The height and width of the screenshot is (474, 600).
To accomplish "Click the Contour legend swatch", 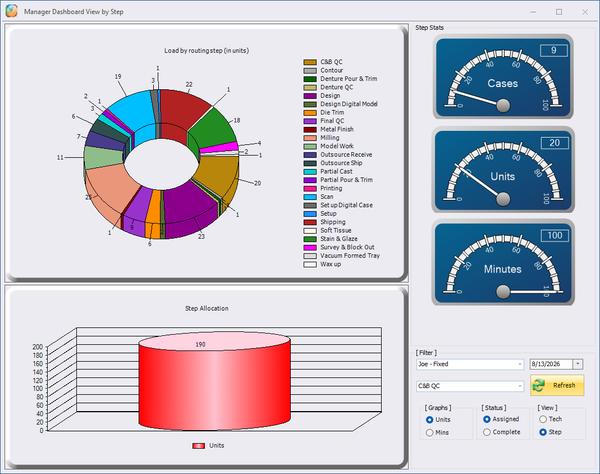I will 310,70.
